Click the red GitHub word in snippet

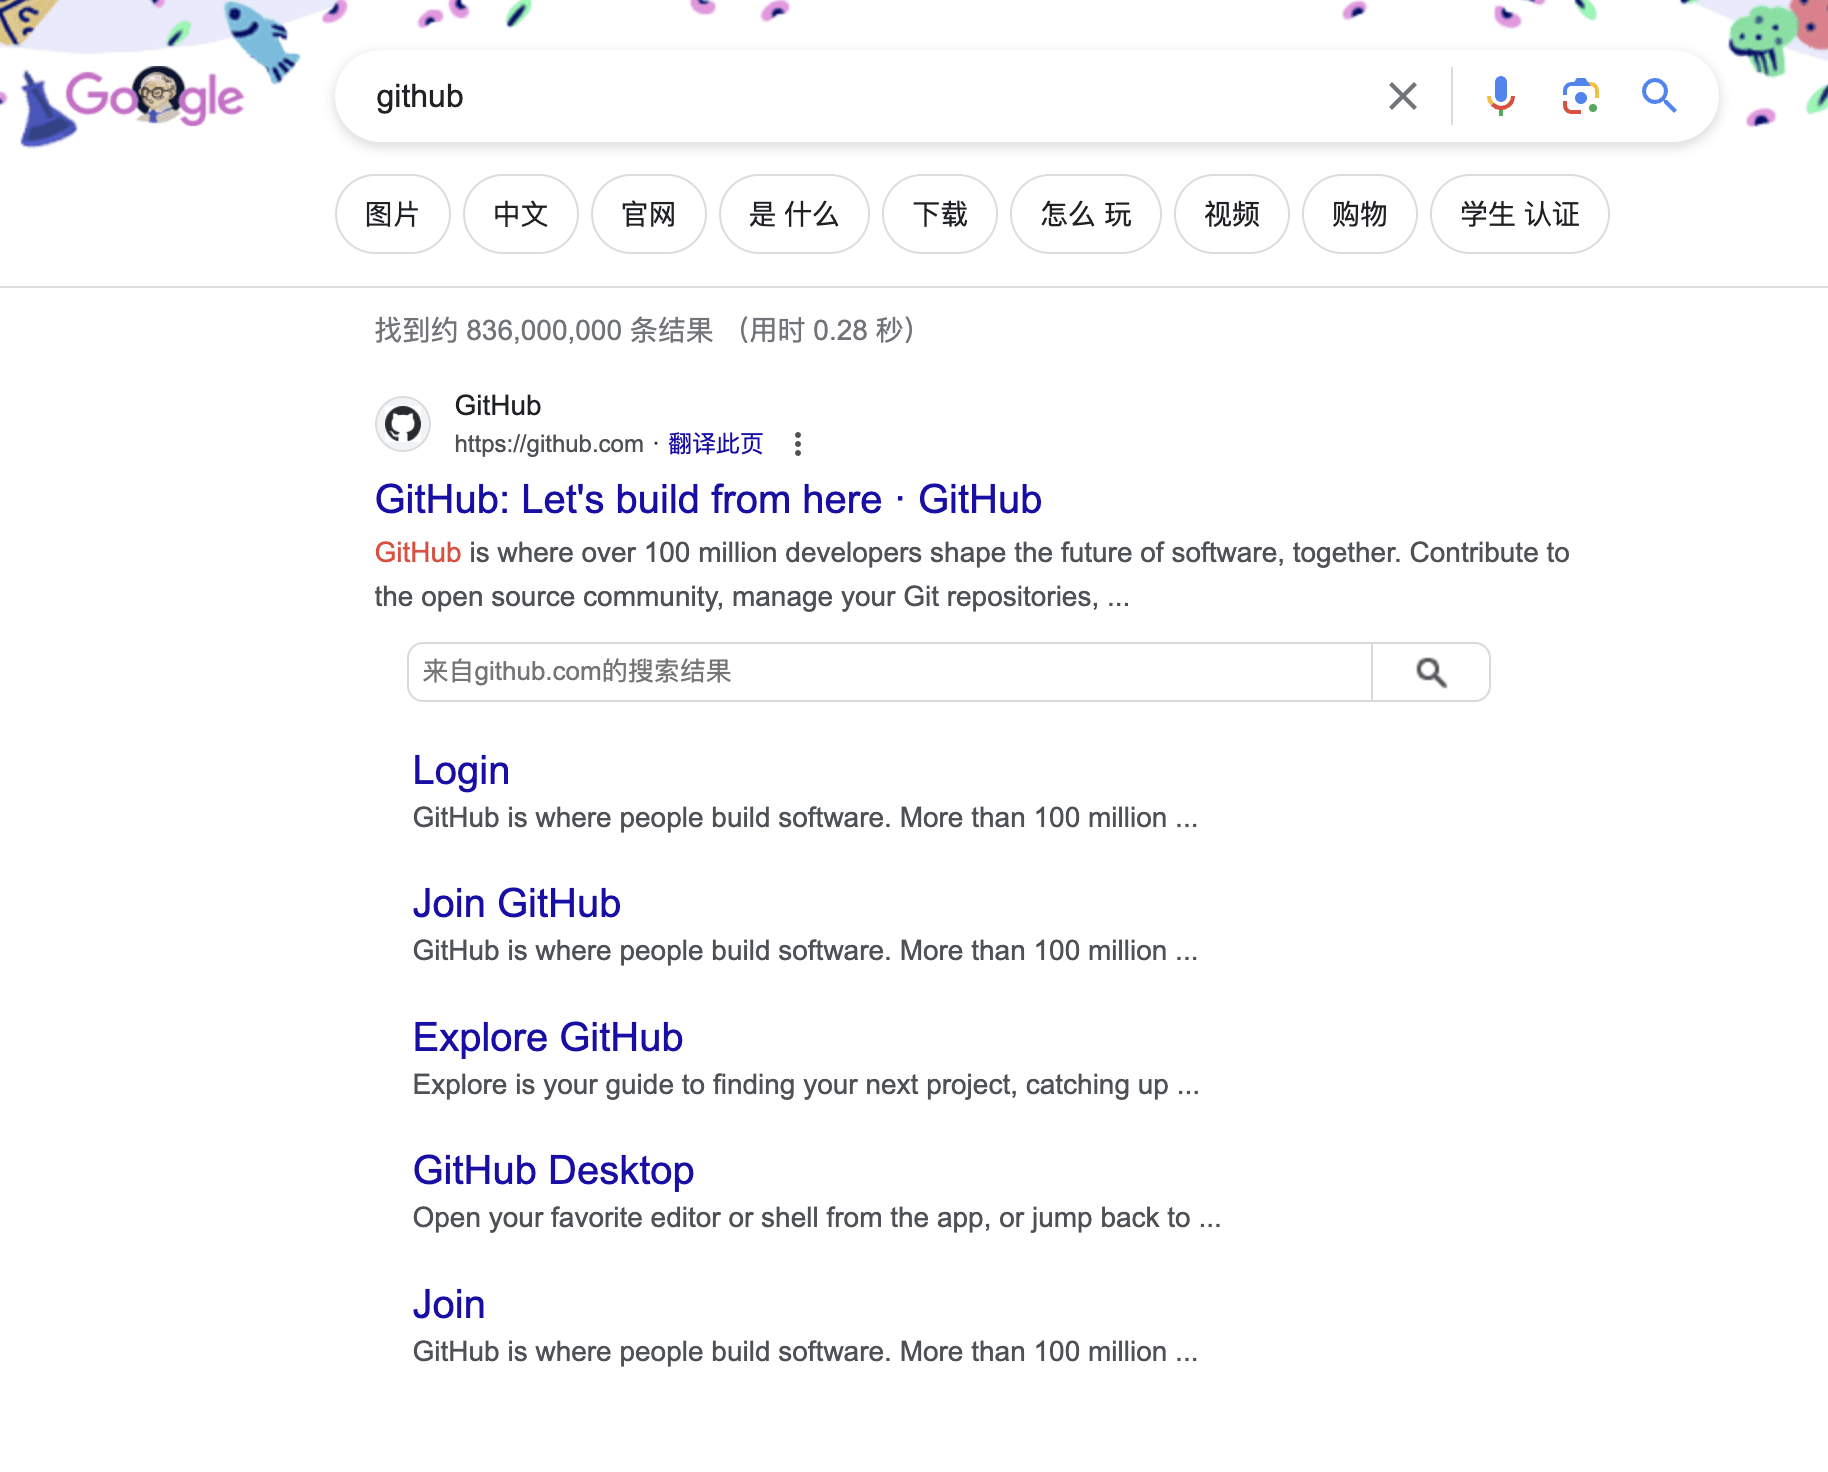point(418,552)
